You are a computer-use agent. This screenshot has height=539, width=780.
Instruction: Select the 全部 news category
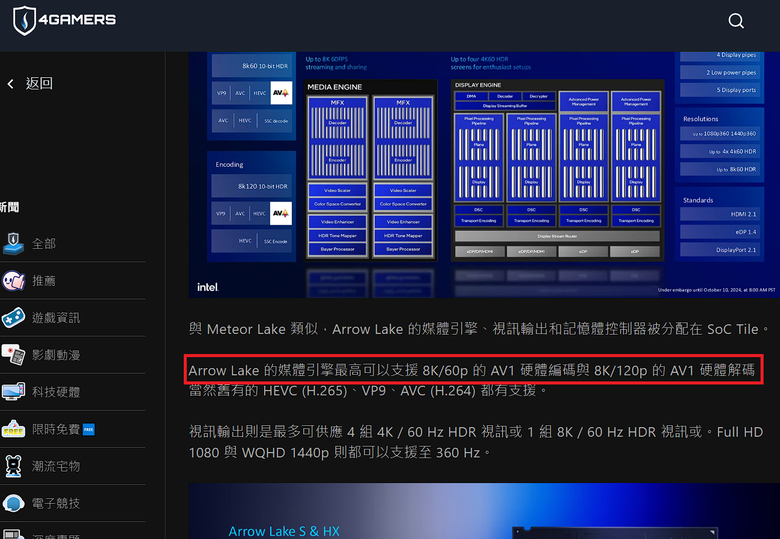[x=44, y=244]
